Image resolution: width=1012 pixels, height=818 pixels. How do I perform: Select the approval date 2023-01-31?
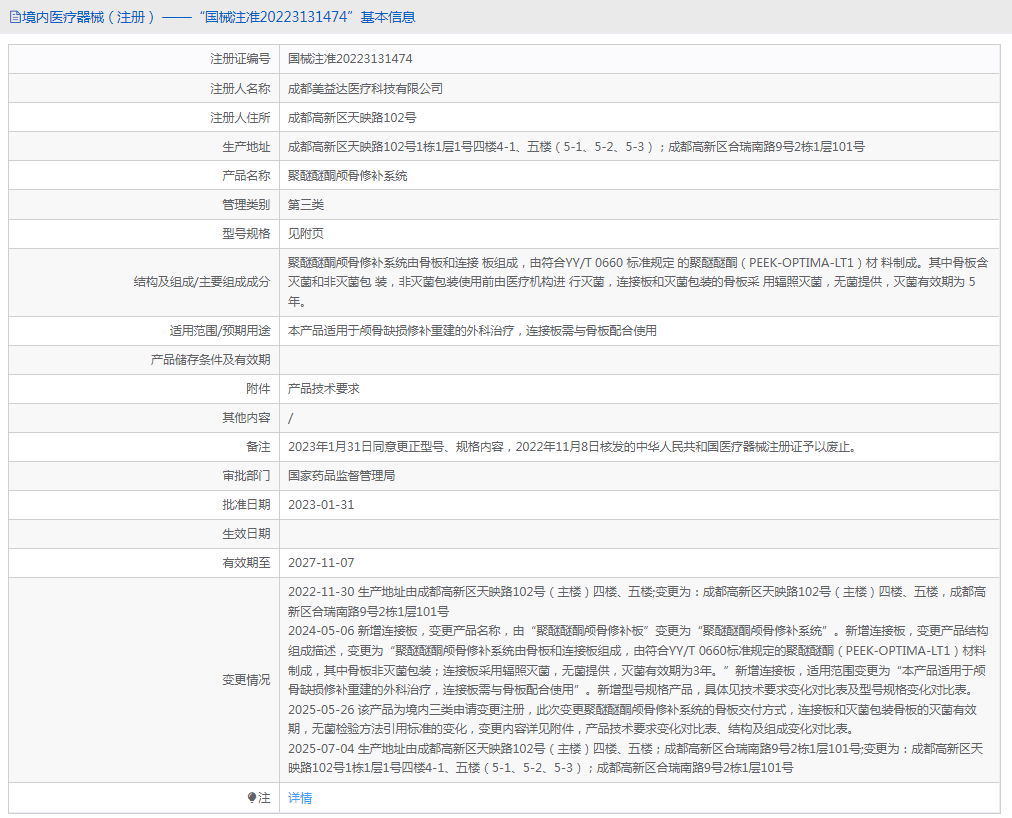click(321, 505)
